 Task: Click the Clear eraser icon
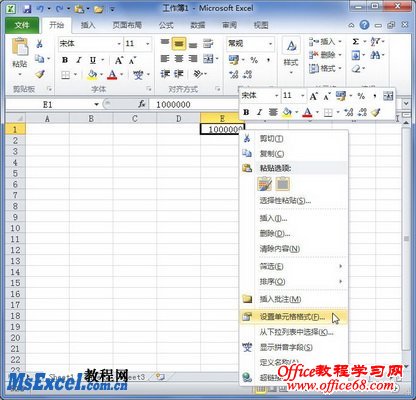click(356, 69)
